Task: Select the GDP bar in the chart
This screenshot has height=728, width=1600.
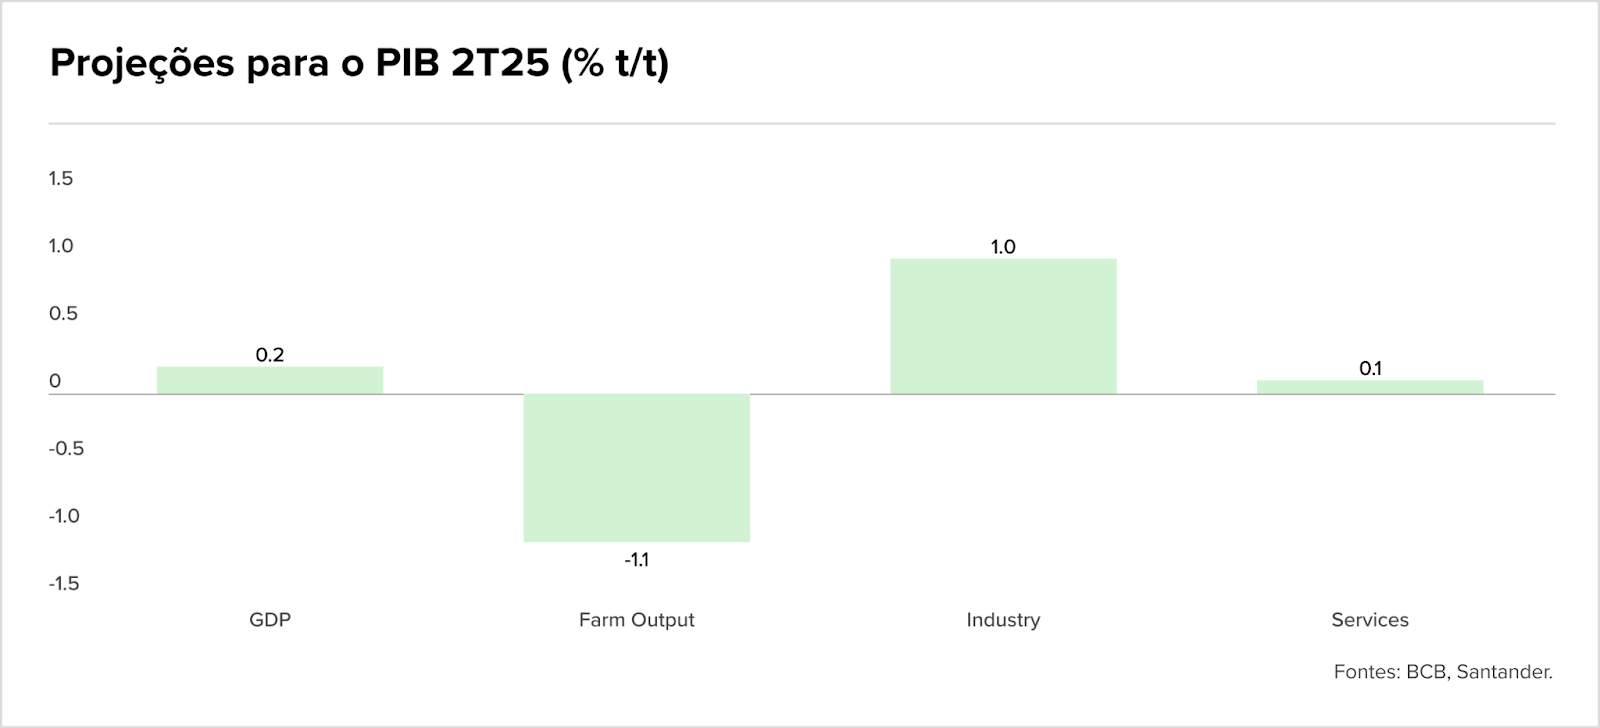Action: click(270, 381)
